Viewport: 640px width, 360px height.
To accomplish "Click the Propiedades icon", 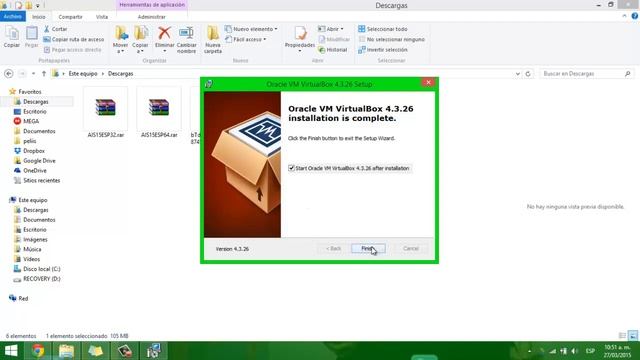I will [x=300, y=34].
